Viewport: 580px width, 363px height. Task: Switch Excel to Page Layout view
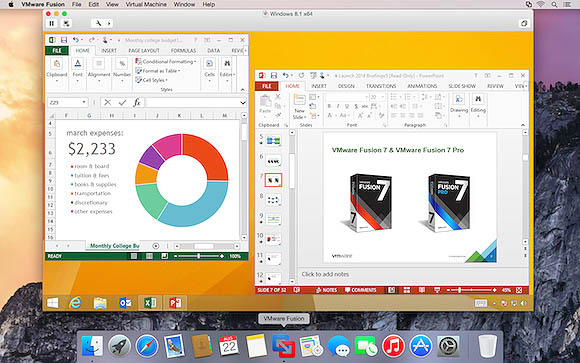pyautogui.click(x=149, y=256)
